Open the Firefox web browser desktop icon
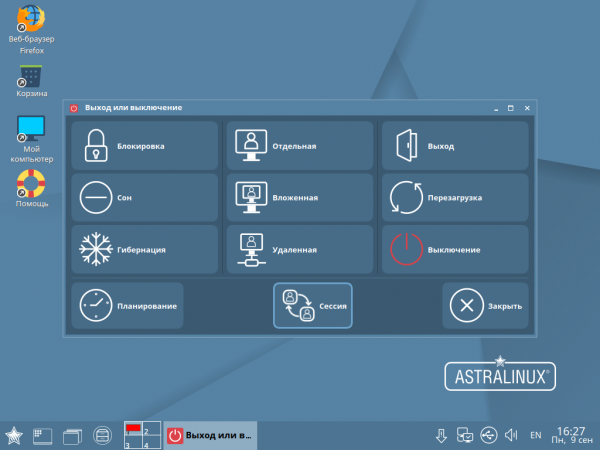Viewport: 600px width, 450px height. point(31,20)
